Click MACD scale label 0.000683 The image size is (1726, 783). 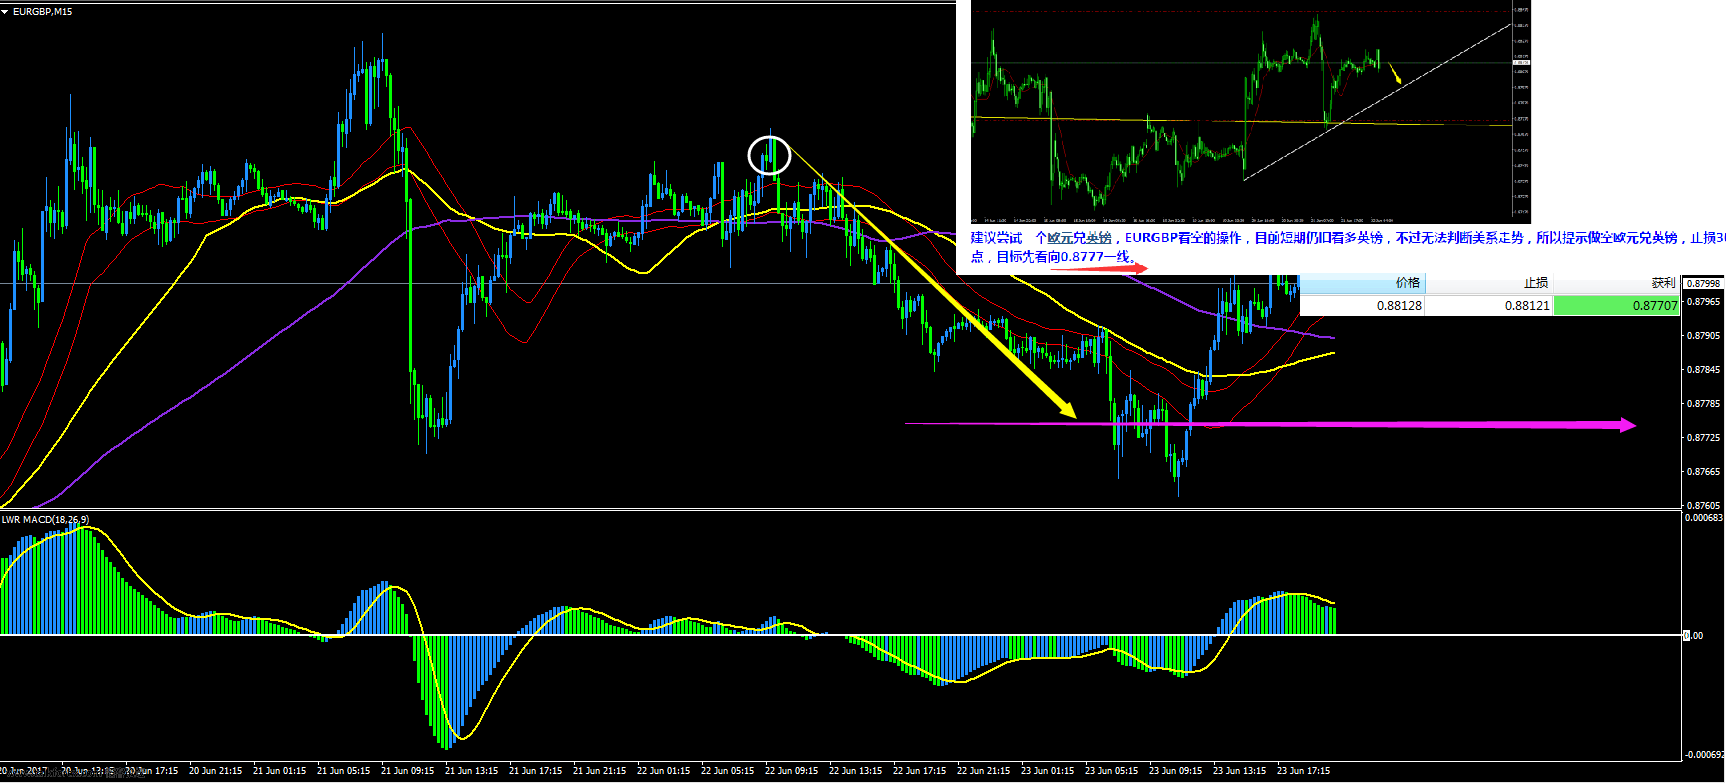[x=1704, y=518]
